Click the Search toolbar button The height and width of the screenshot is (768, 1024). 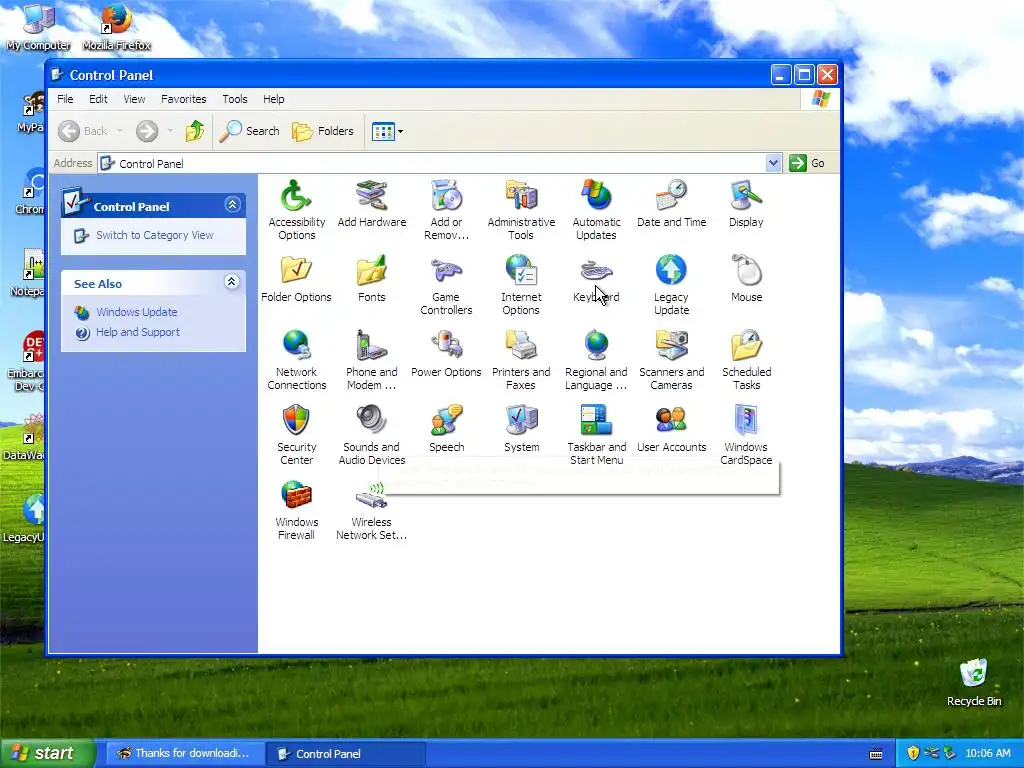point(249,131)
